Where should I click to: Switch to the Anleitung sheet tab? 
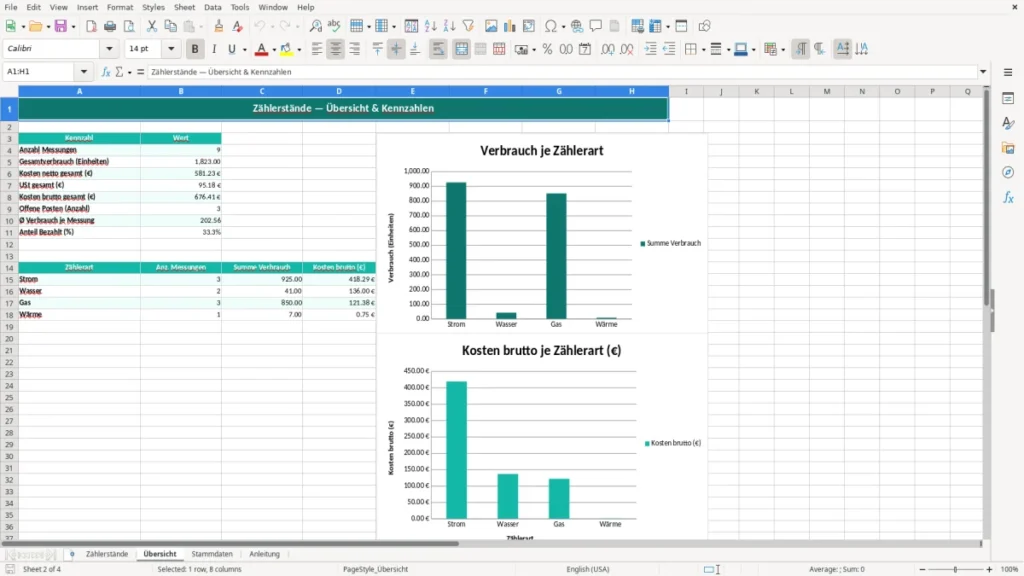[x=264, y=554]
